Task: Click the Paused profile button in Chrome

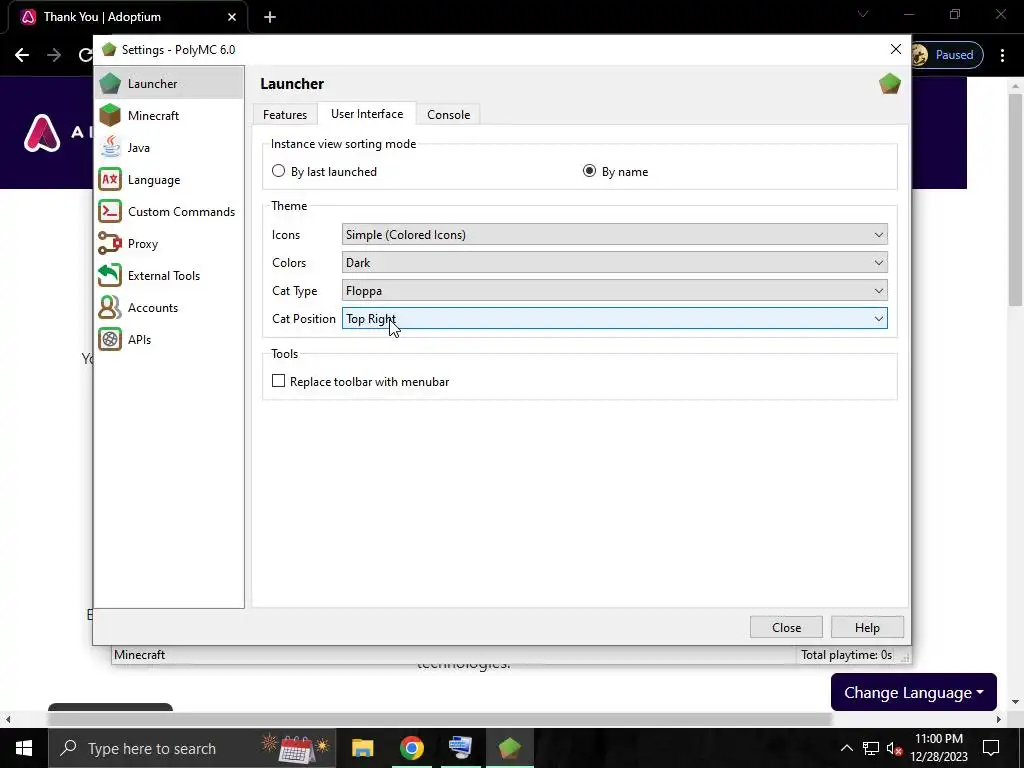Action: coord(947,55)
